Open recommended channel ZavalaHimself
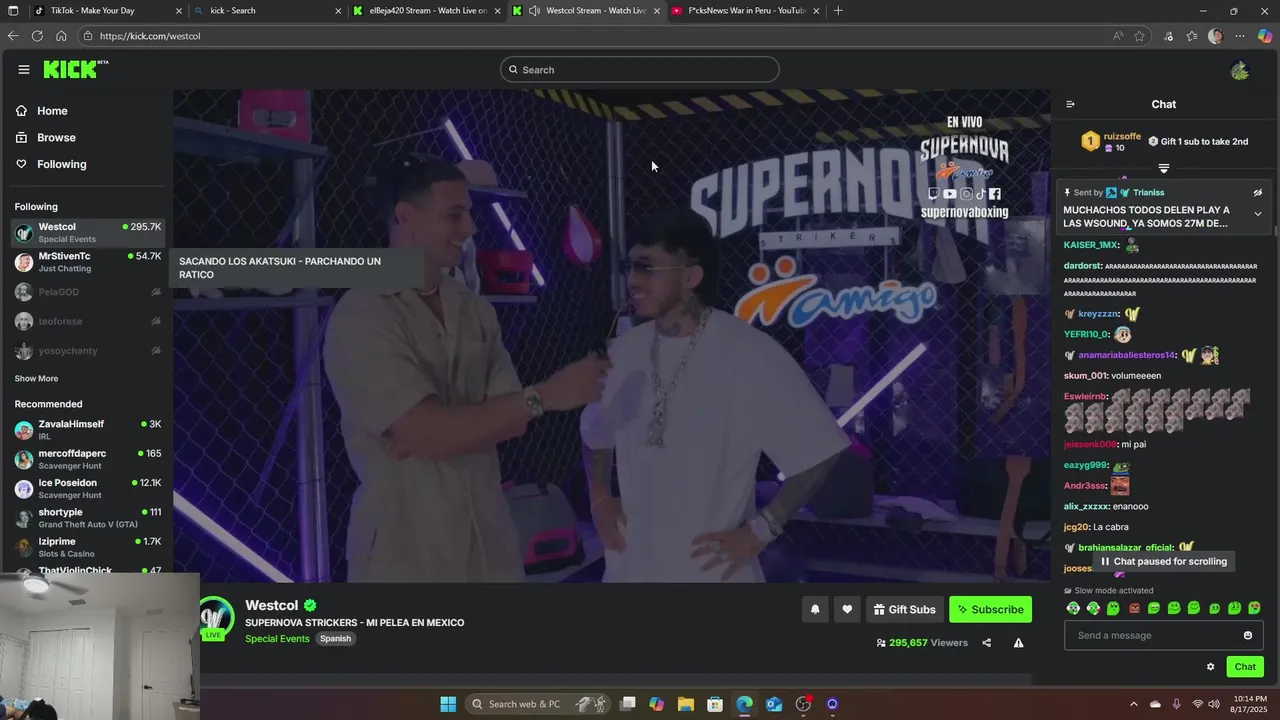 click(x=88, y=430)
